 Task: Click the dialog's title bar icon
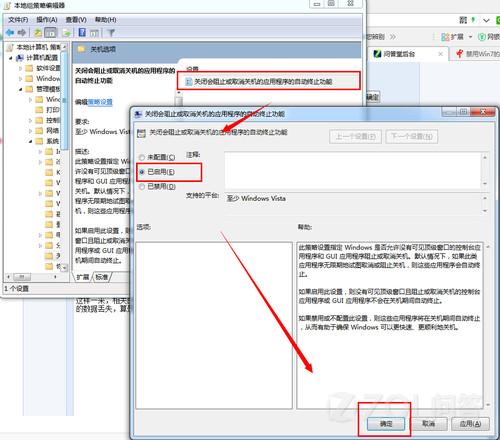138,114
